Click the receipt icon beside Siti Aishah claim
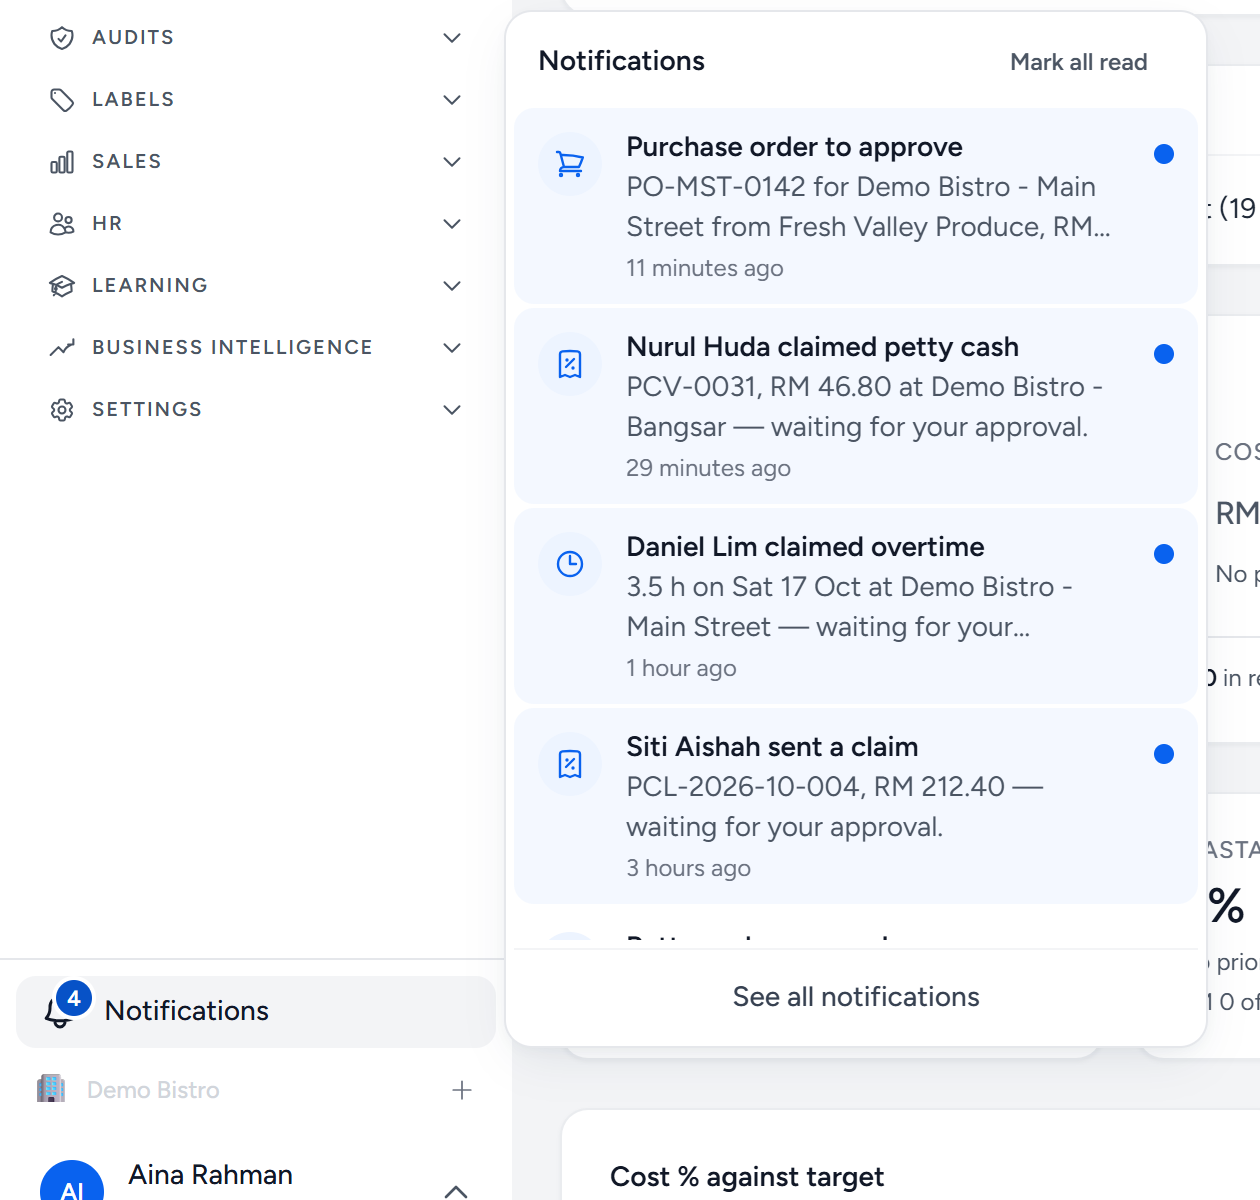 (570, 764)
